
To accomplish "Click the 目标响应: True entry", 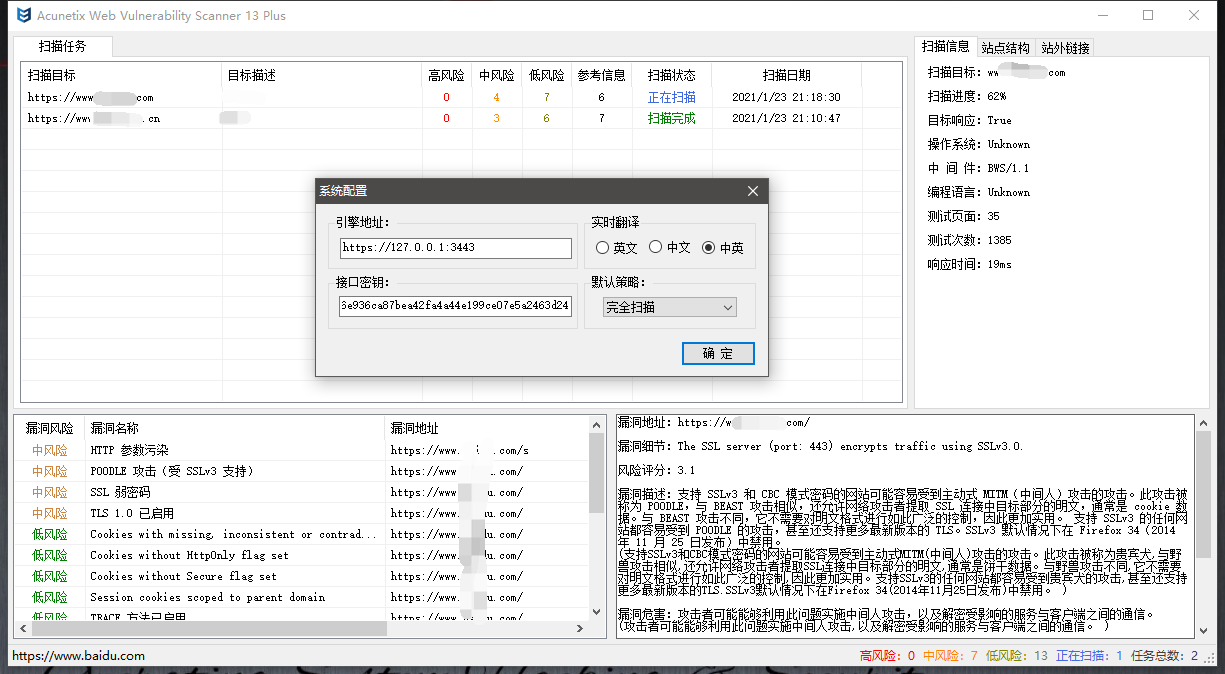I will coord(970,120).
